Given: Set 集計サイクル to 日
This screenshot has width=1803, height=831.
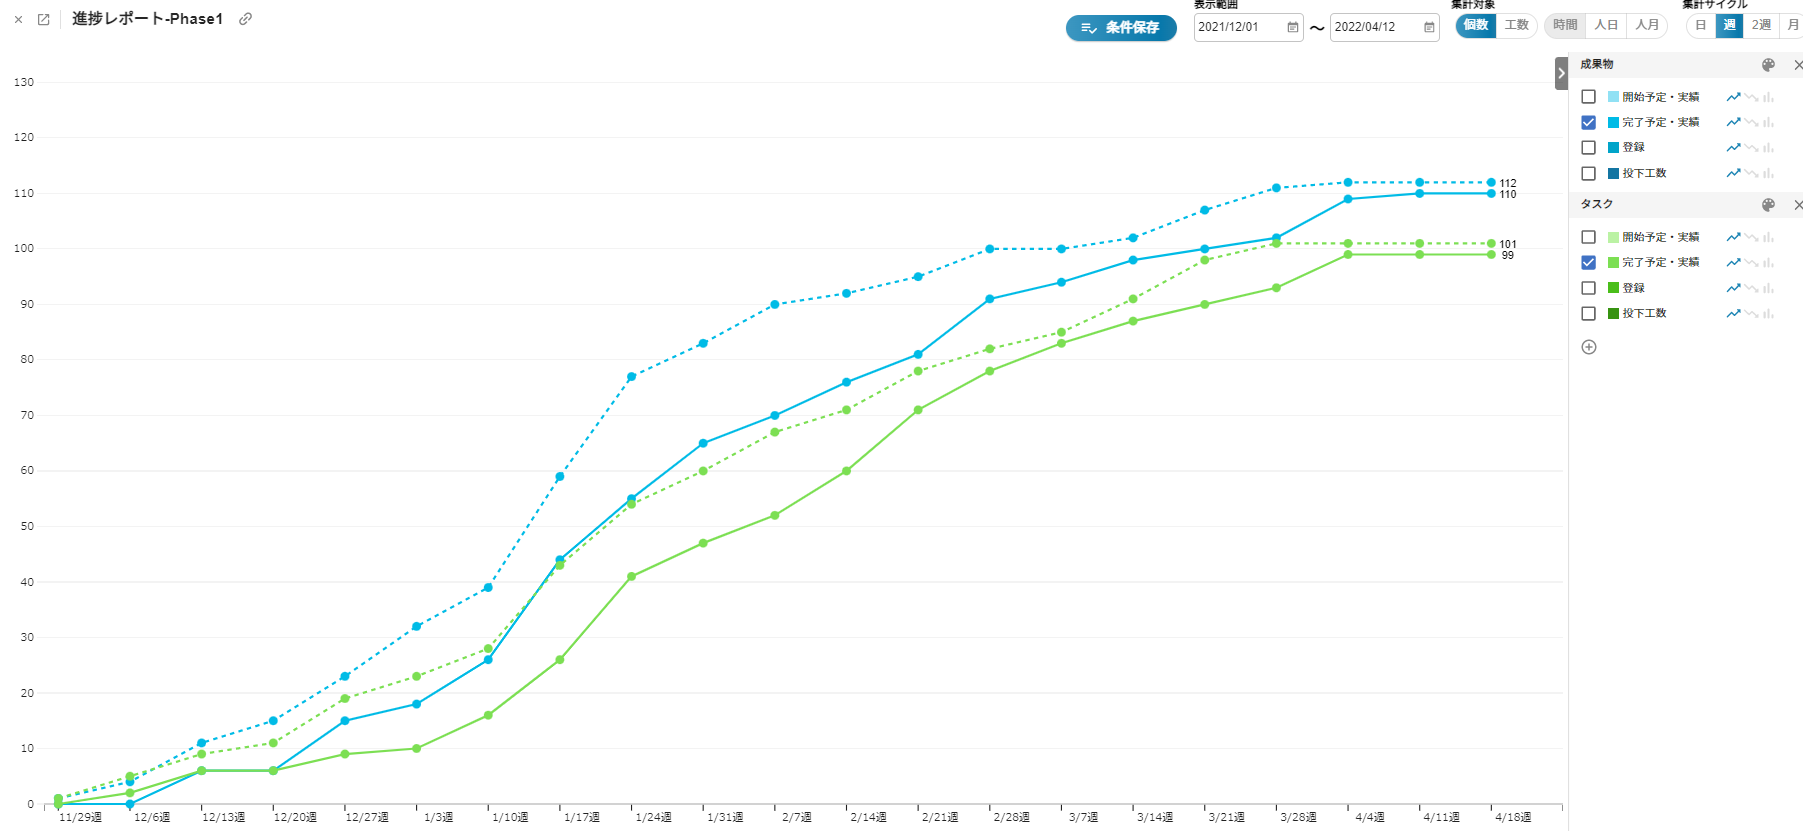Looking at the screenshot, I should point(1701,25).
